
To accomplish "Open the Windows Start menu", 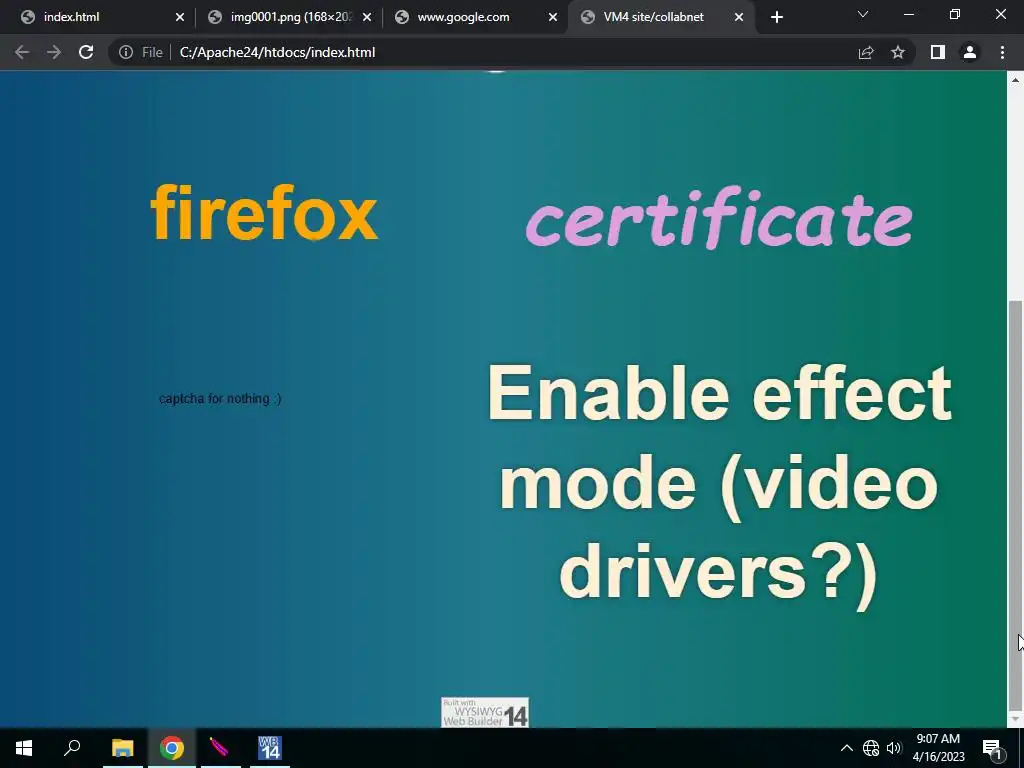I will pyautogui.click(x=24, y=748).
